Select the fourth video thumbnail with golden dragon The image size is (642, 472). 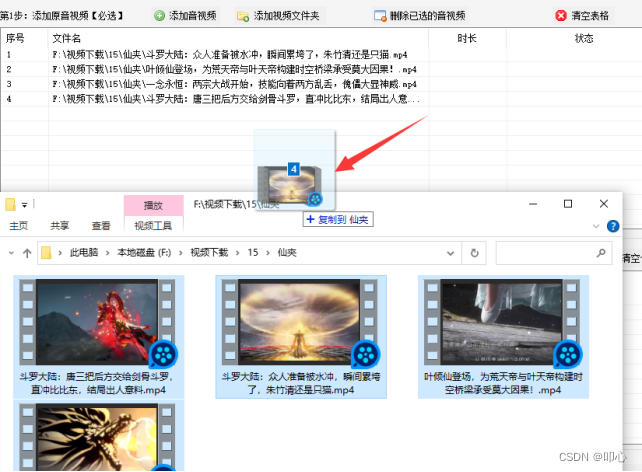[97, 437]
